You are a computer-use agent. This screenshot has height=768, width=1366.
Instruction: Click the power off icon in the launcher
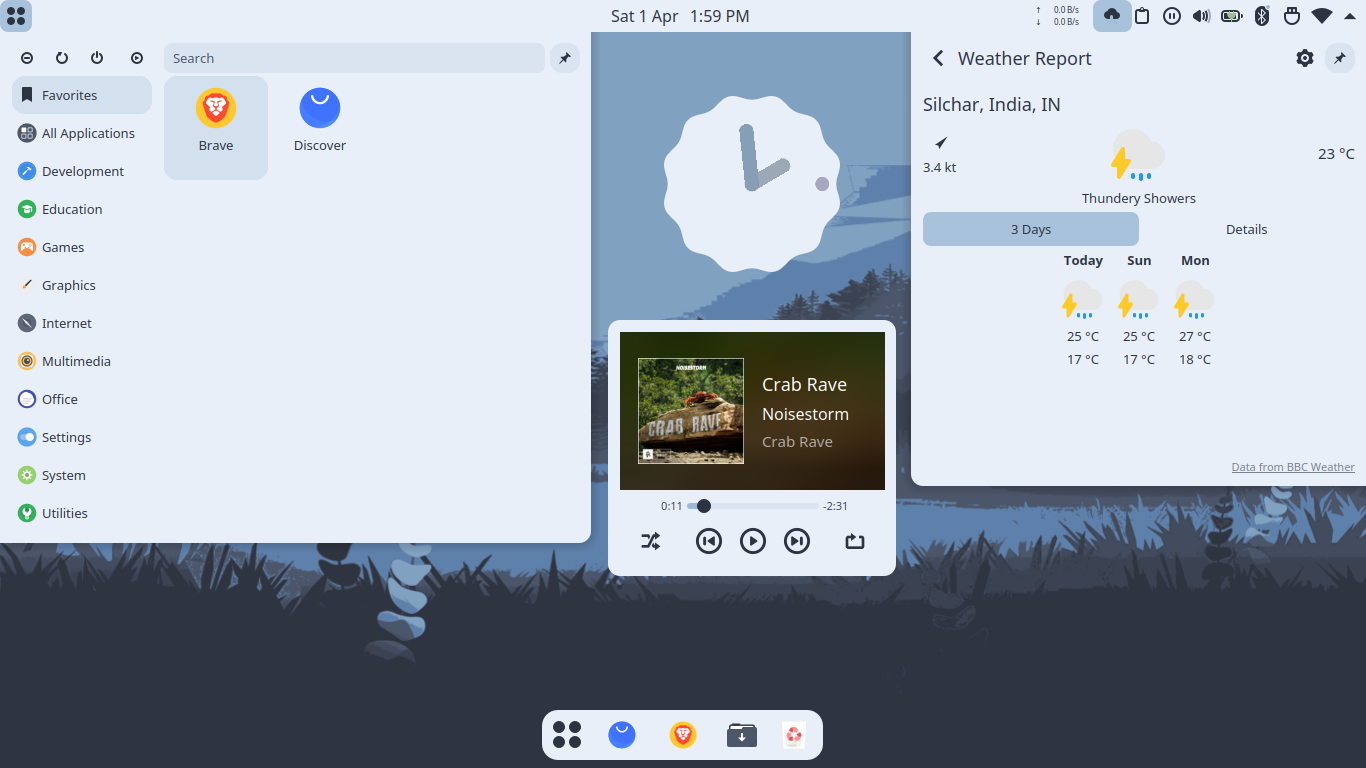97,58
